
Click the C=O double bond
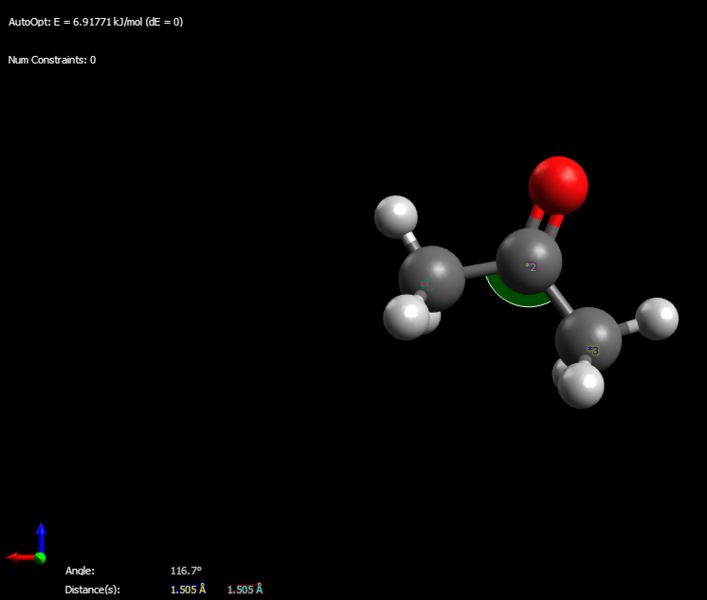click(546, 219)
